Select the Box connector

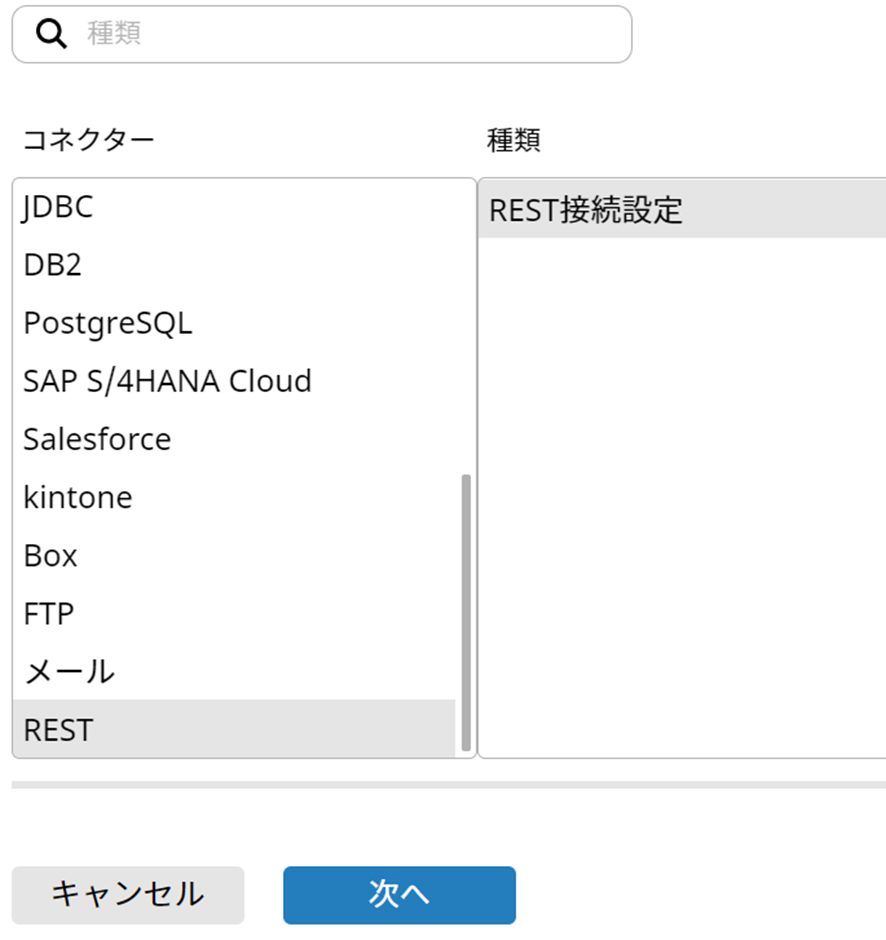tap(51, 555)
